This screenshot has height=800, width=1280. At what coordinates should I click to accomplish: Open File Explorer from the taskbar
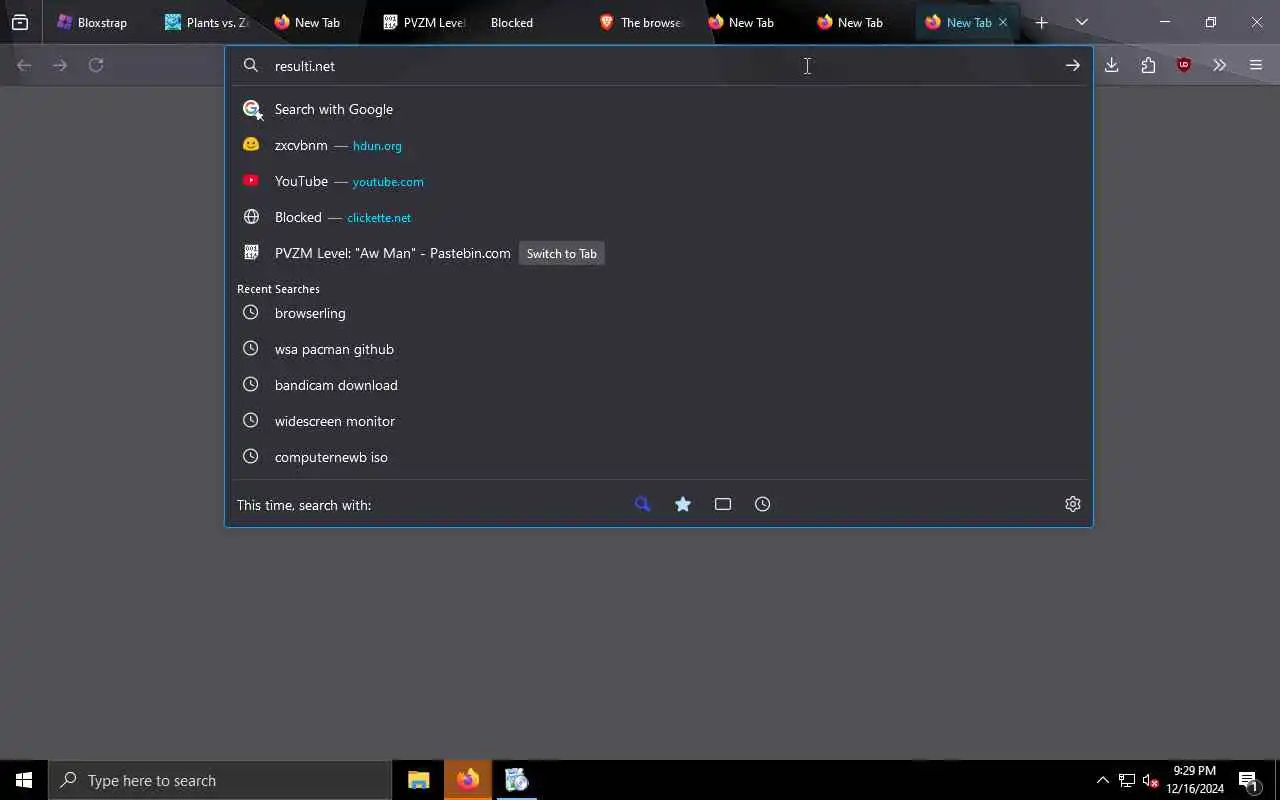[x=419, y=780]
